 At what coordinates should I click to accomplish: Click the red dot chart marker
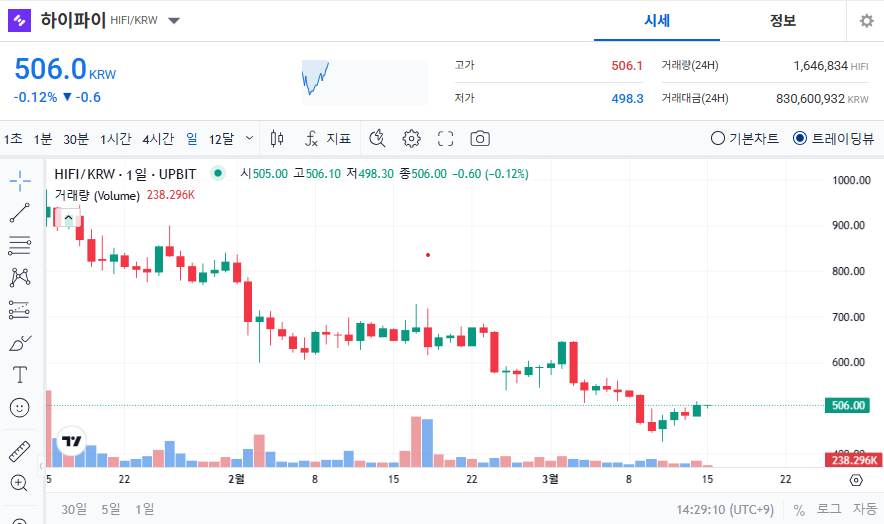(428, 255)
